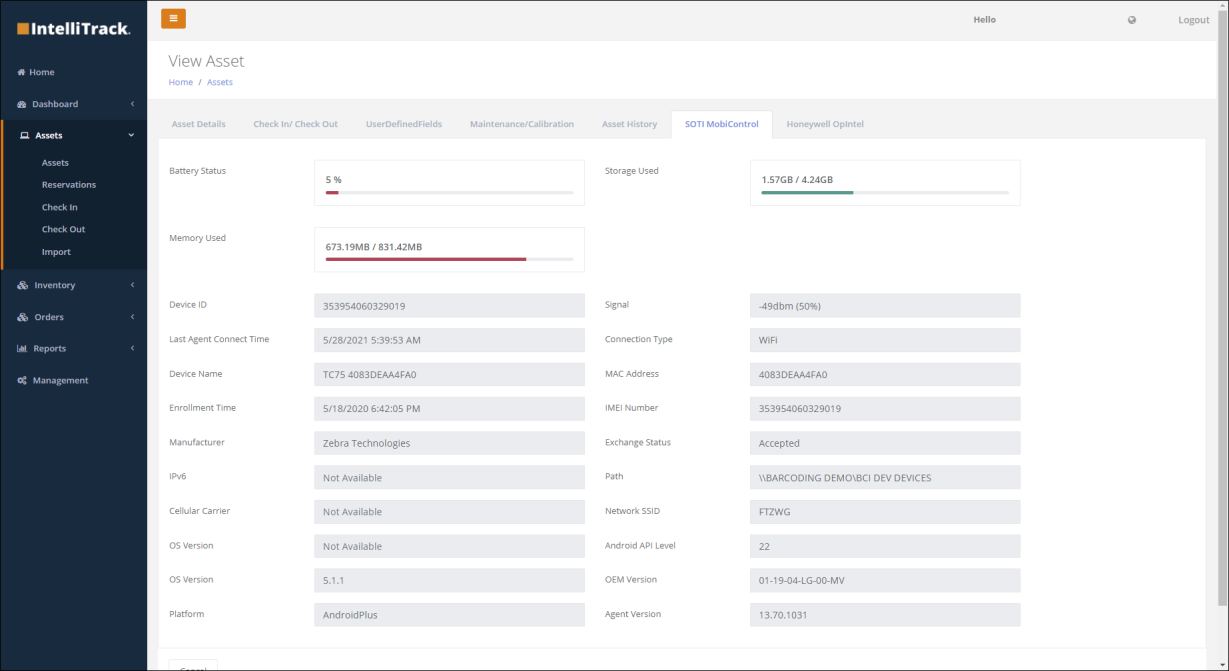Expand the Reports submenu arrow
This screenshot has width=1229, height=671.
coord(132,348)
